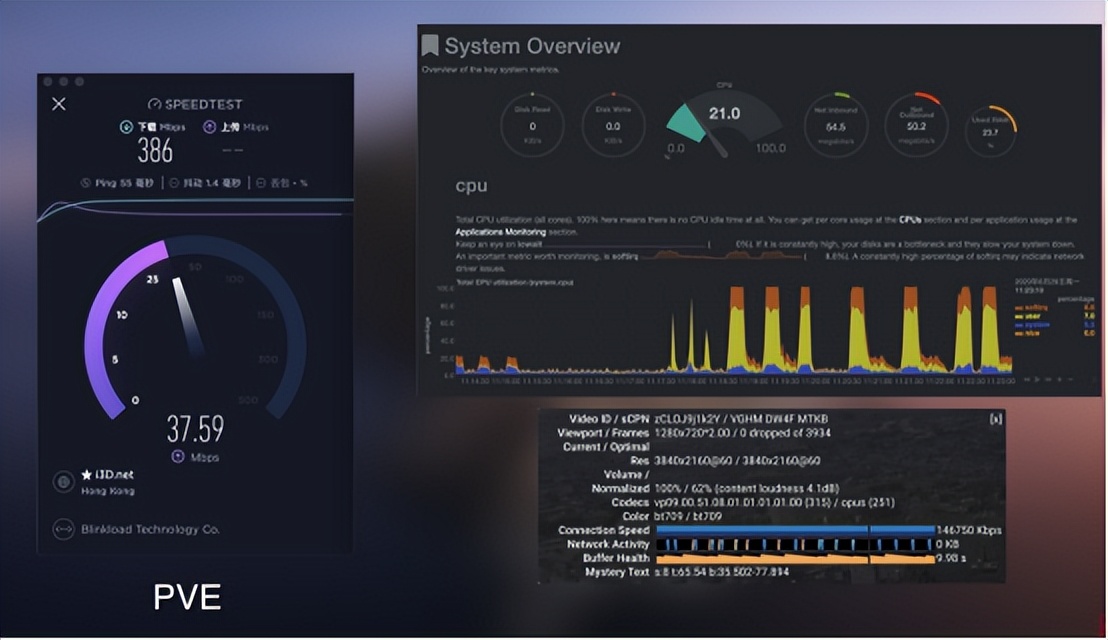The image size is (1108, 640).
Task: Click the upload icon below 37.59
Action: (x=178, y=456)
